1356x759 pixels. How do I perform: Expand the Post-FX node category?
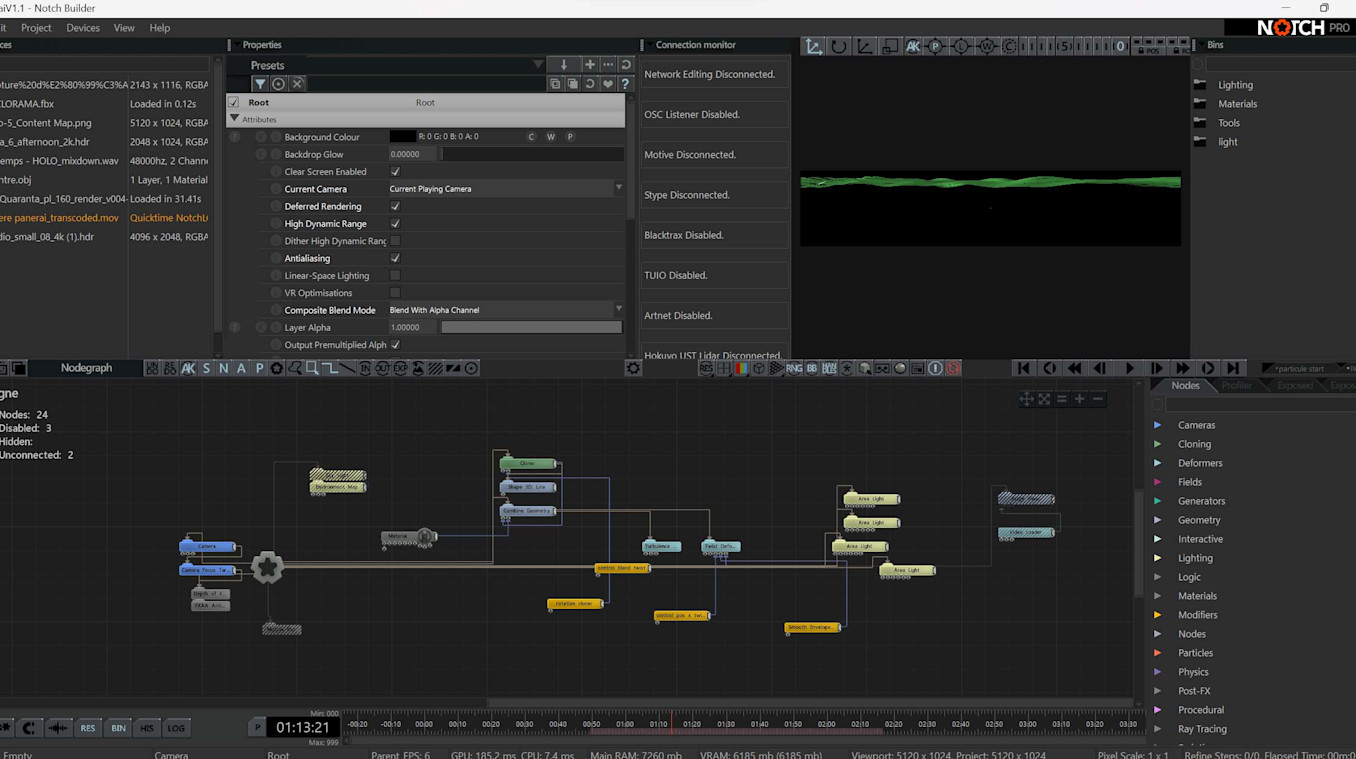tap(1158, 691)
